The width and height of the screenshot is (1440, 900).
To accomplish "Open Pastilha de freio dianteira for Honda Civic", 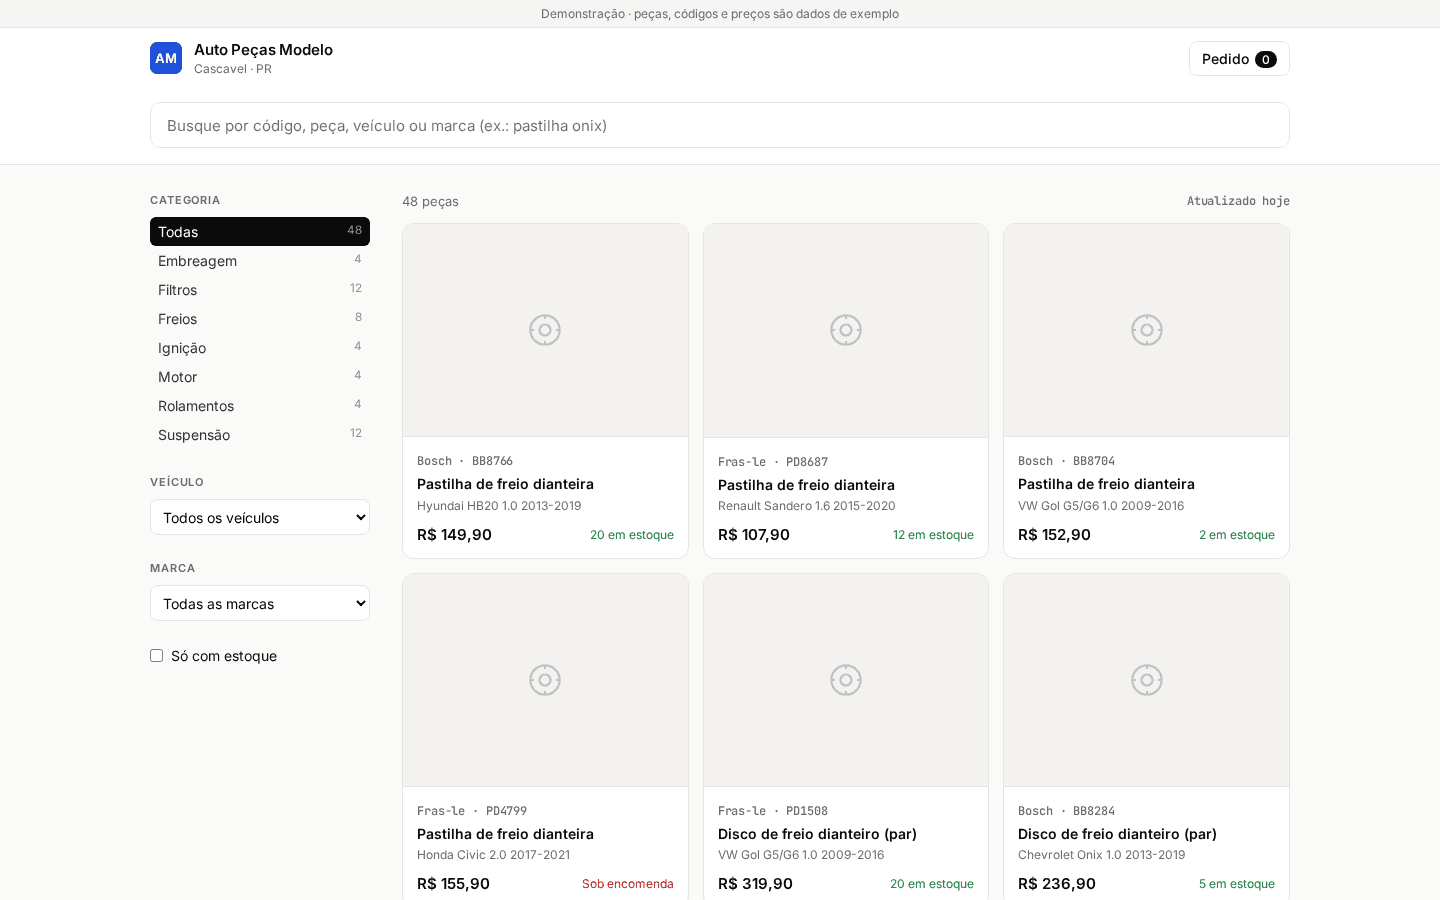I will tap(505, 834).
